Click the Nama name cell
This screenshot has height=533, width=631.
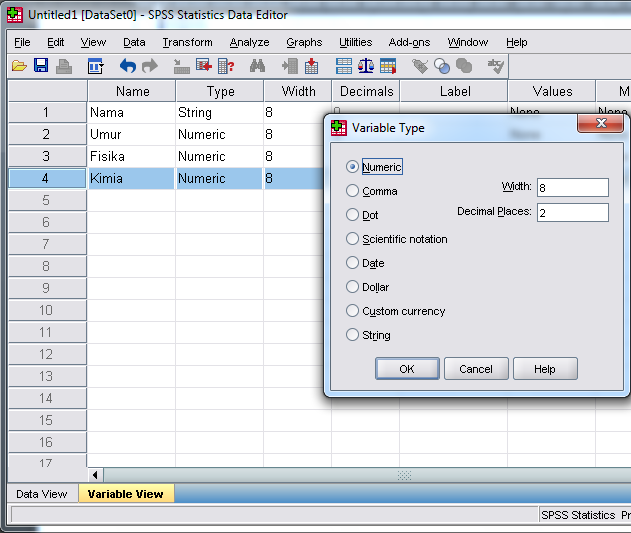[132, 112]
